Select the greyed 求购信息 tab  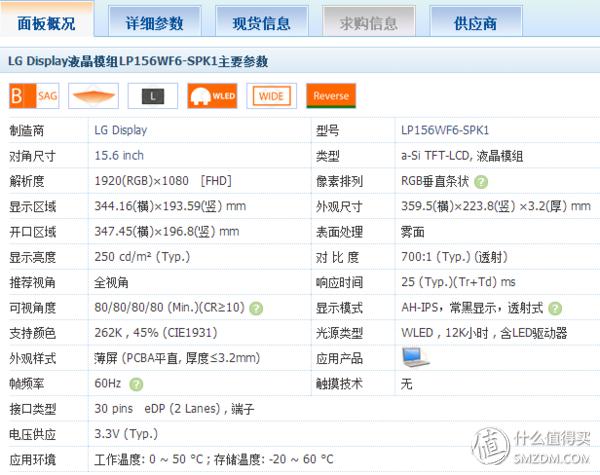pos(369,22)
